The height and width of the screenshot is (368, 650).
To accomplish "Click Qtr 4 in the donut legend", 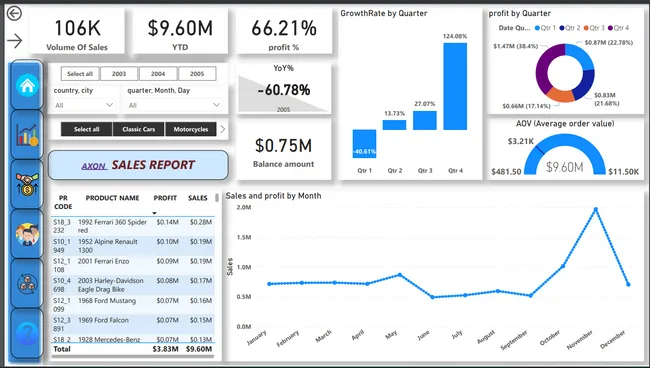I will pos(618,28).
